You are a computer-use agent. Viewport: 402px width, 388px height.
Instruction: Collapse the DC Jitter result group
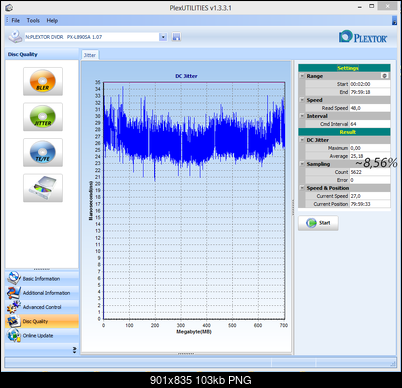[x=302, y=140]
